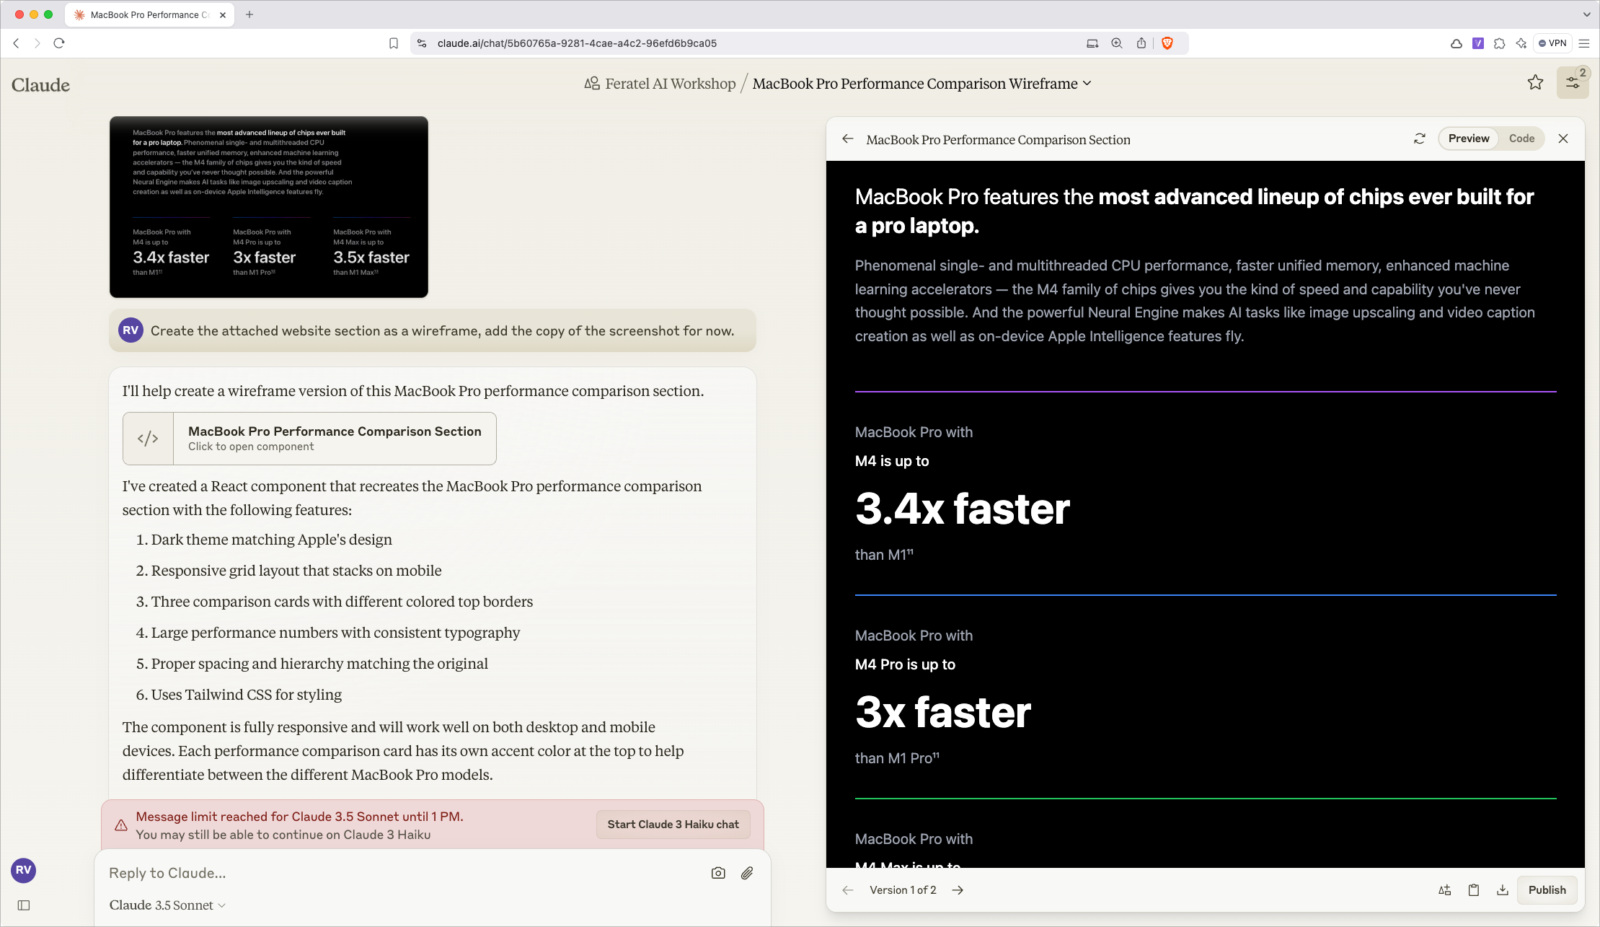Copy artifact to clipboard
This screenshot has width=1600, height=927.
[1473, 890]
